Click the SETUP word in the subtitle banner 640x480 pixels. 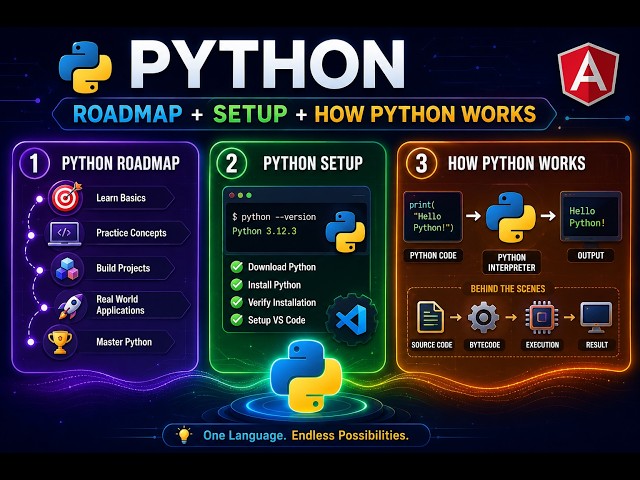pyautogui.click(x=250, y=114)
